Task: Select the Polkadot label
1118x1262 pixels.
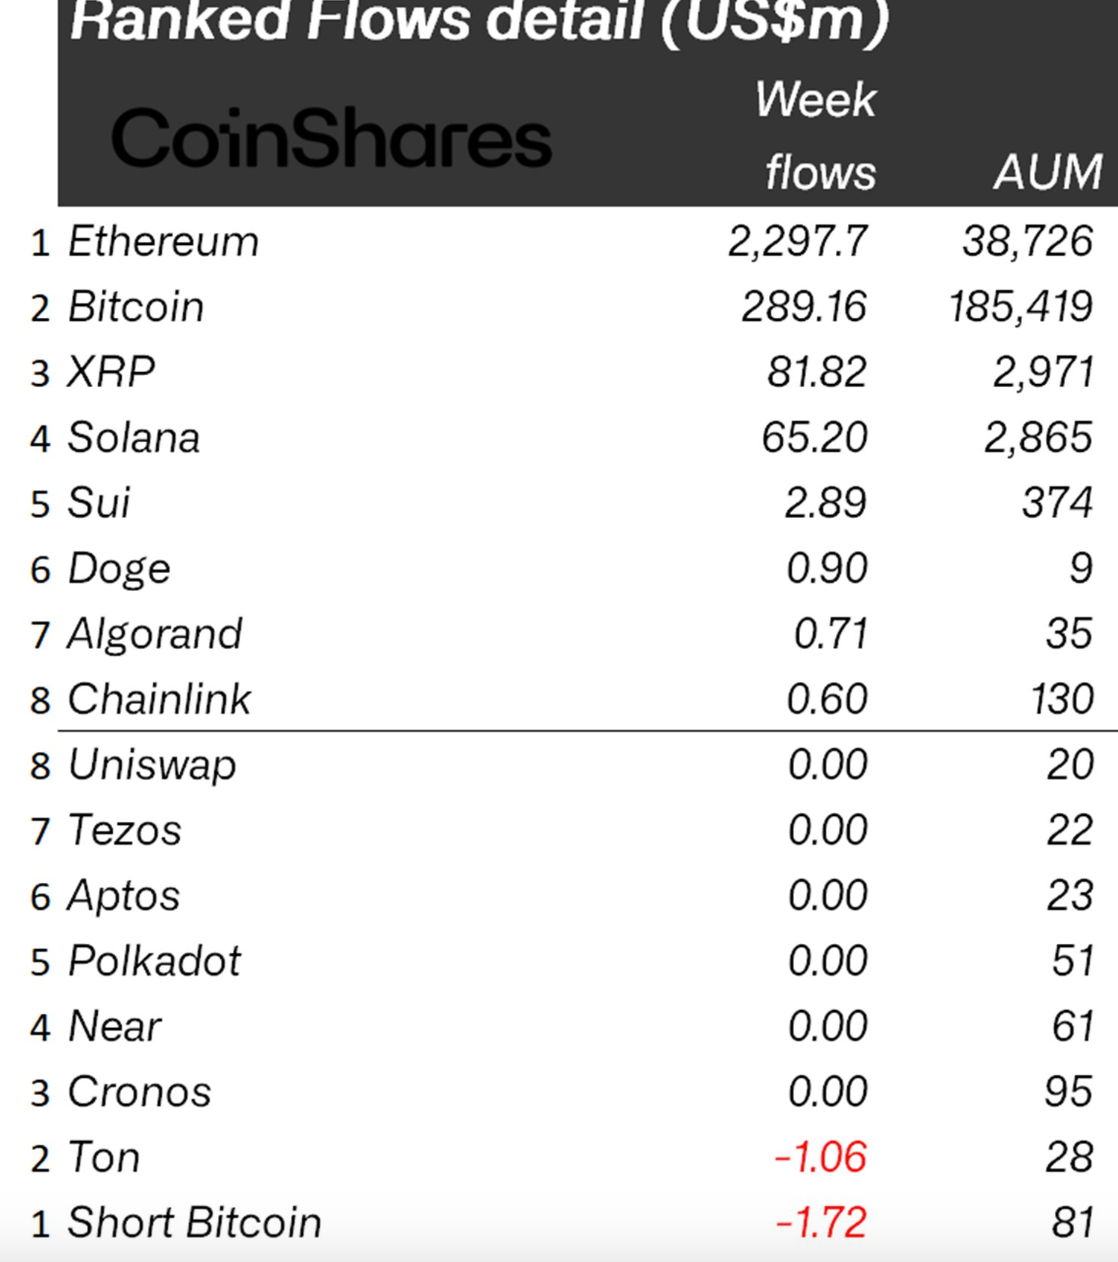Action: [154, 961]
